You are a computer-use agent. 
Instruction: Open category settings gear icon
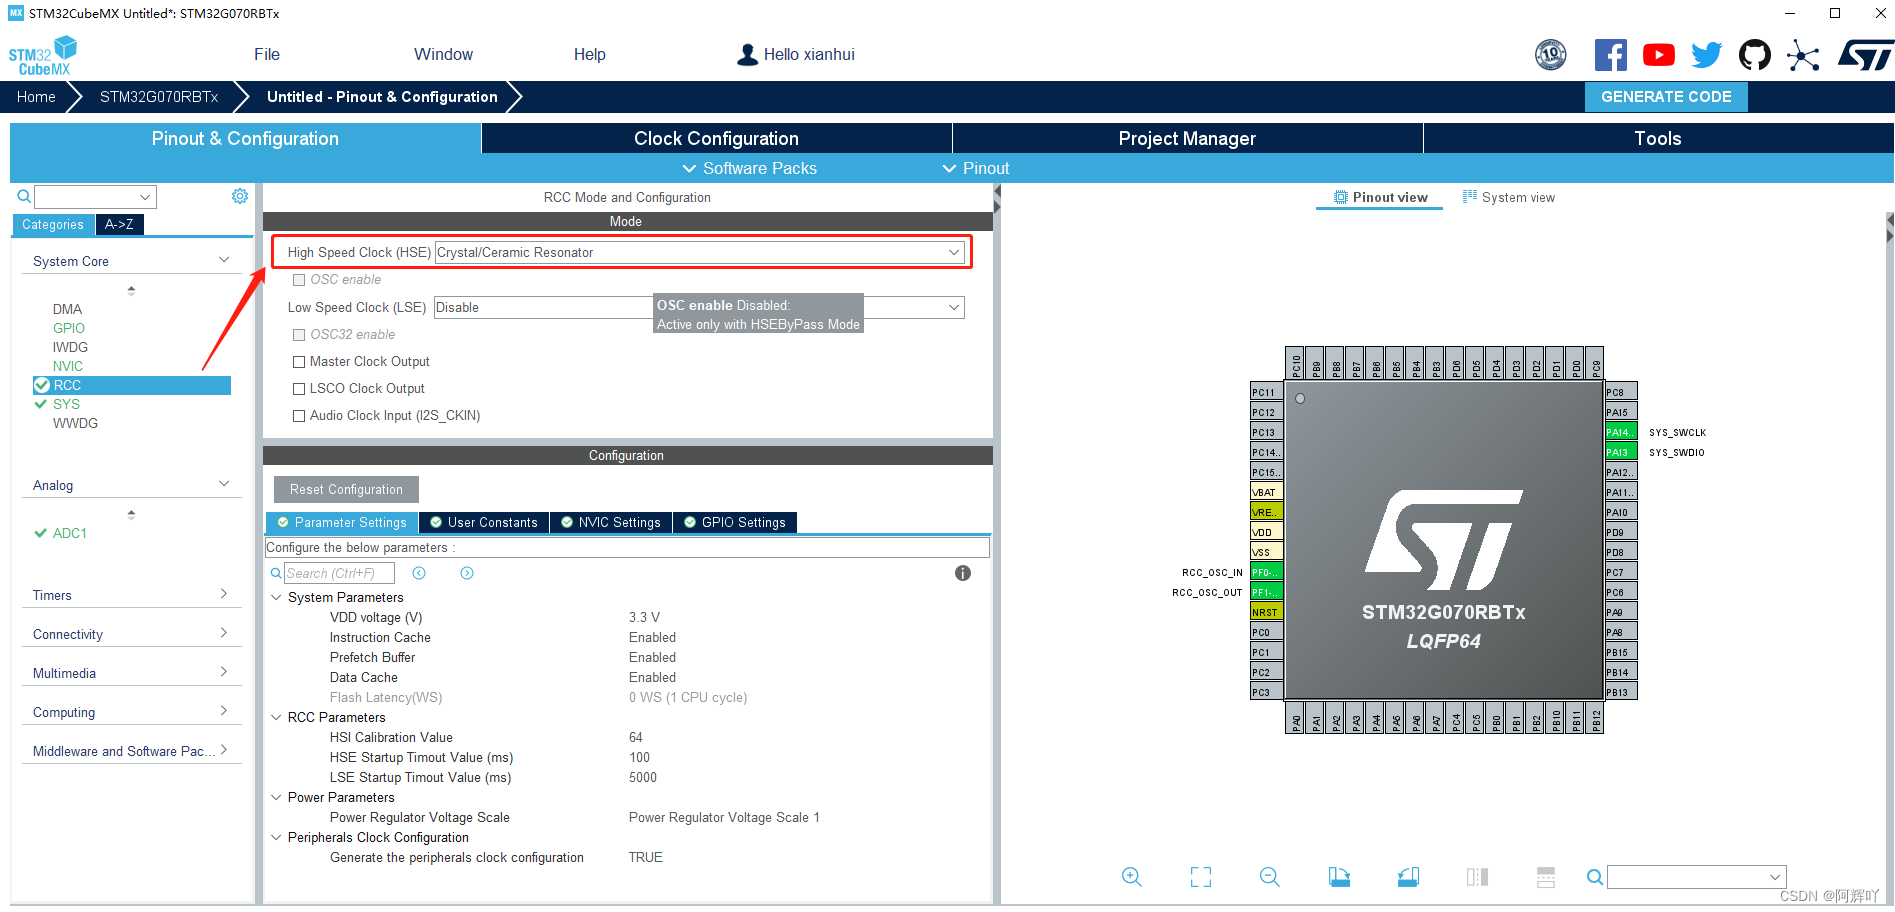tap(240, 196)
